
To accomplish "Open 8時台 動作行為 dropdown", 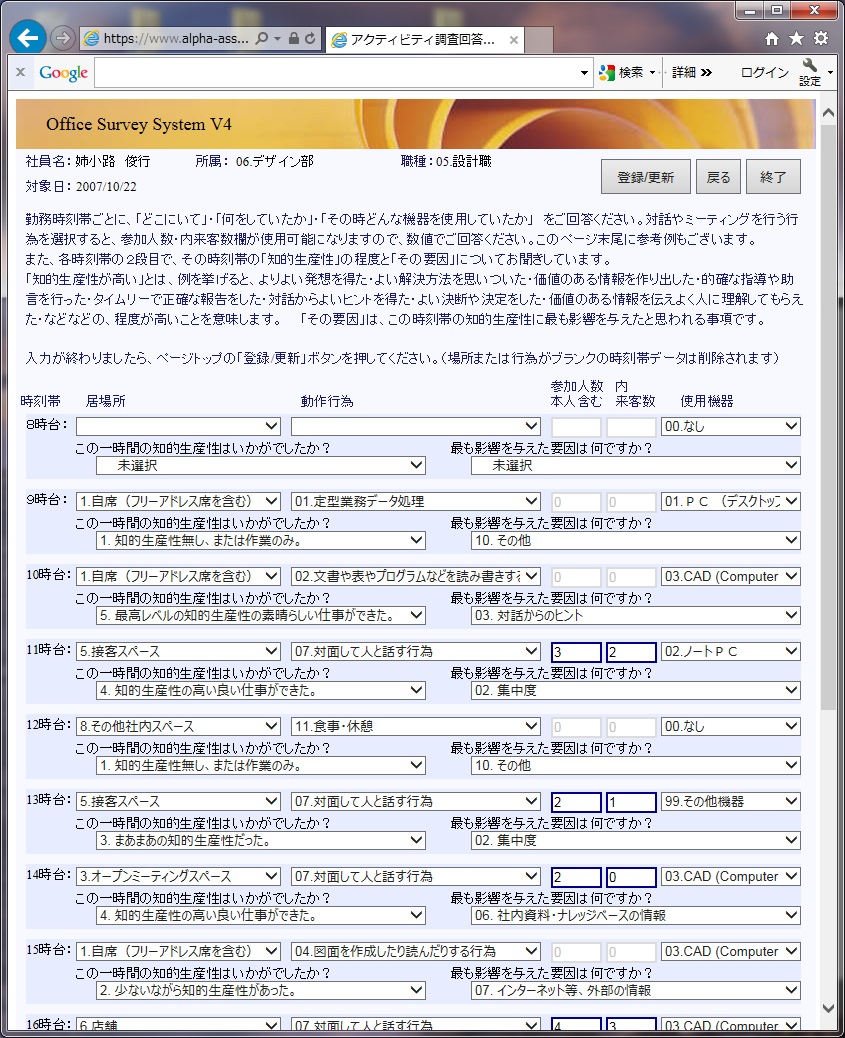I will 416,426.
